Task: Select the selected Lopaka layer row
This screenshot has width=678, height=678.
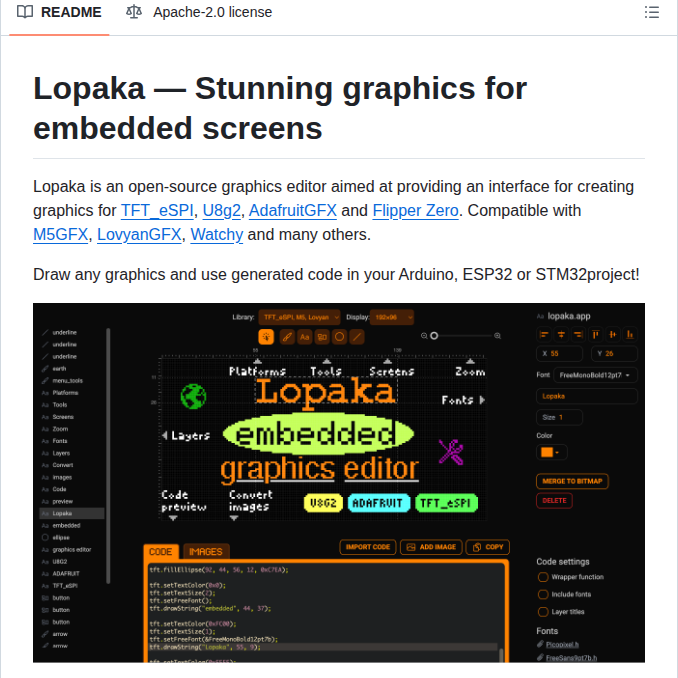Action: point(73,514)
